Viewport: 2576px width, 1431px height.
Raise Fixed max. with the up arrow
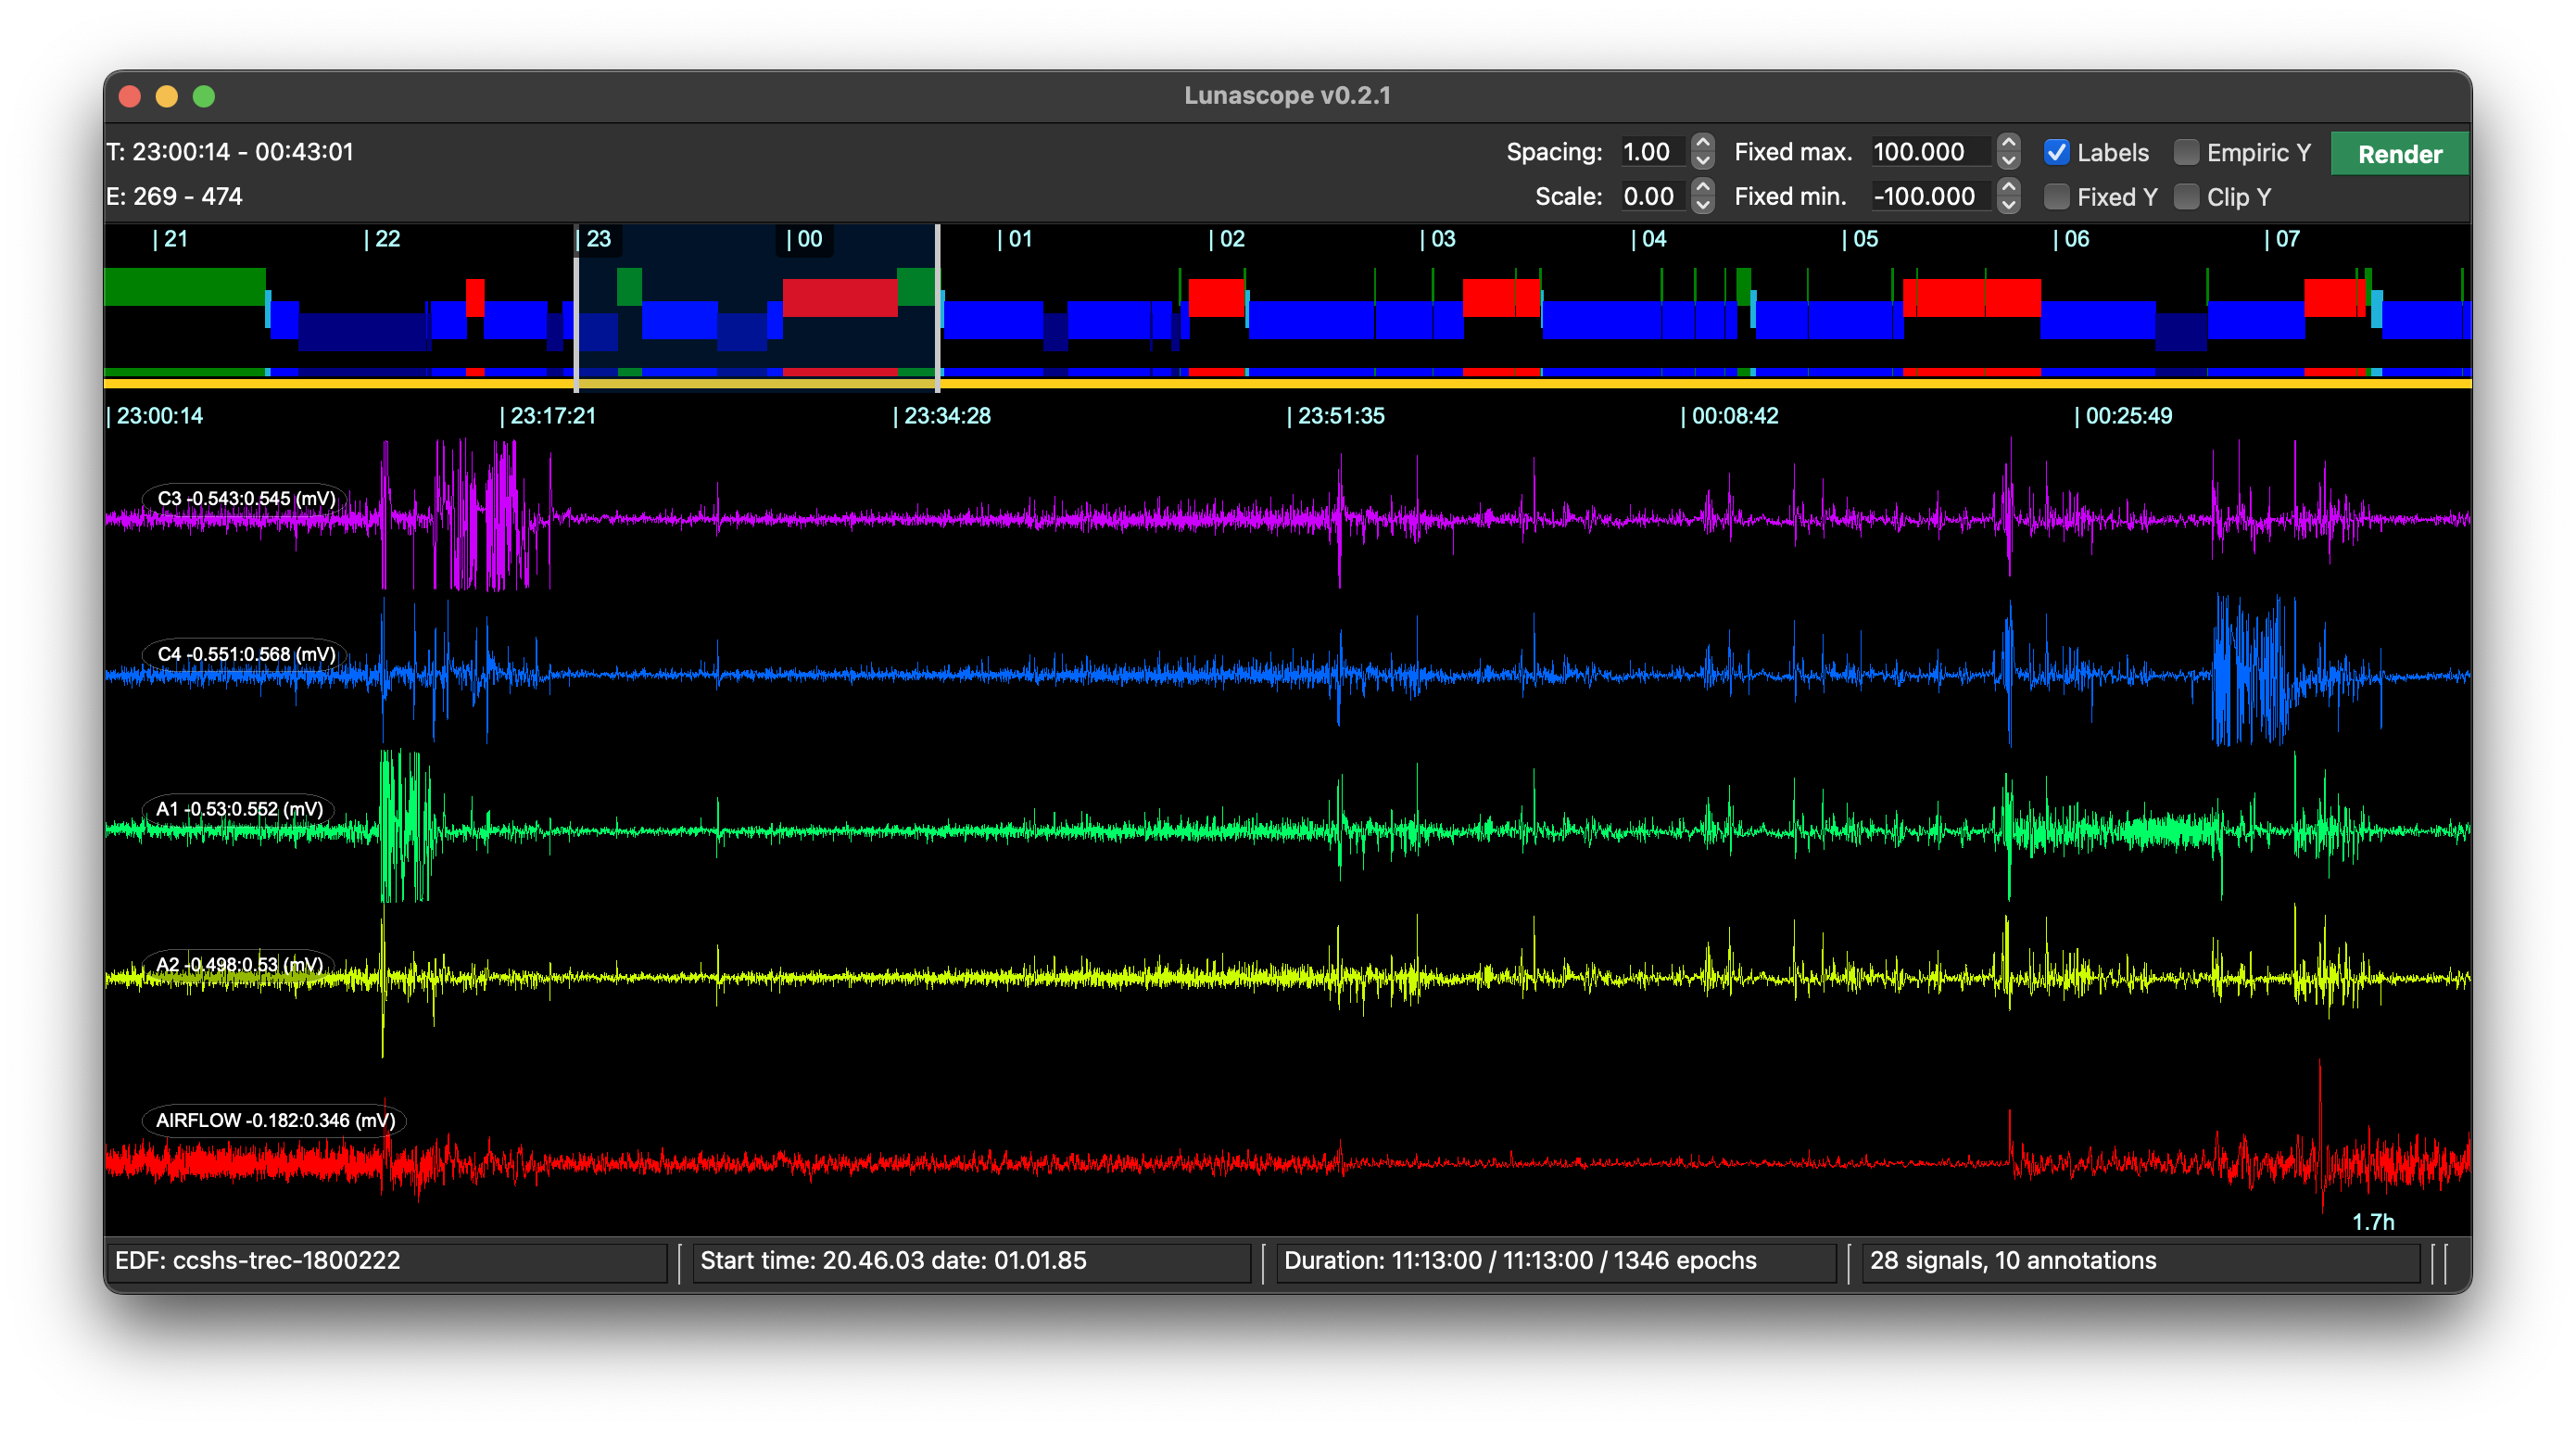(2008, 143)
